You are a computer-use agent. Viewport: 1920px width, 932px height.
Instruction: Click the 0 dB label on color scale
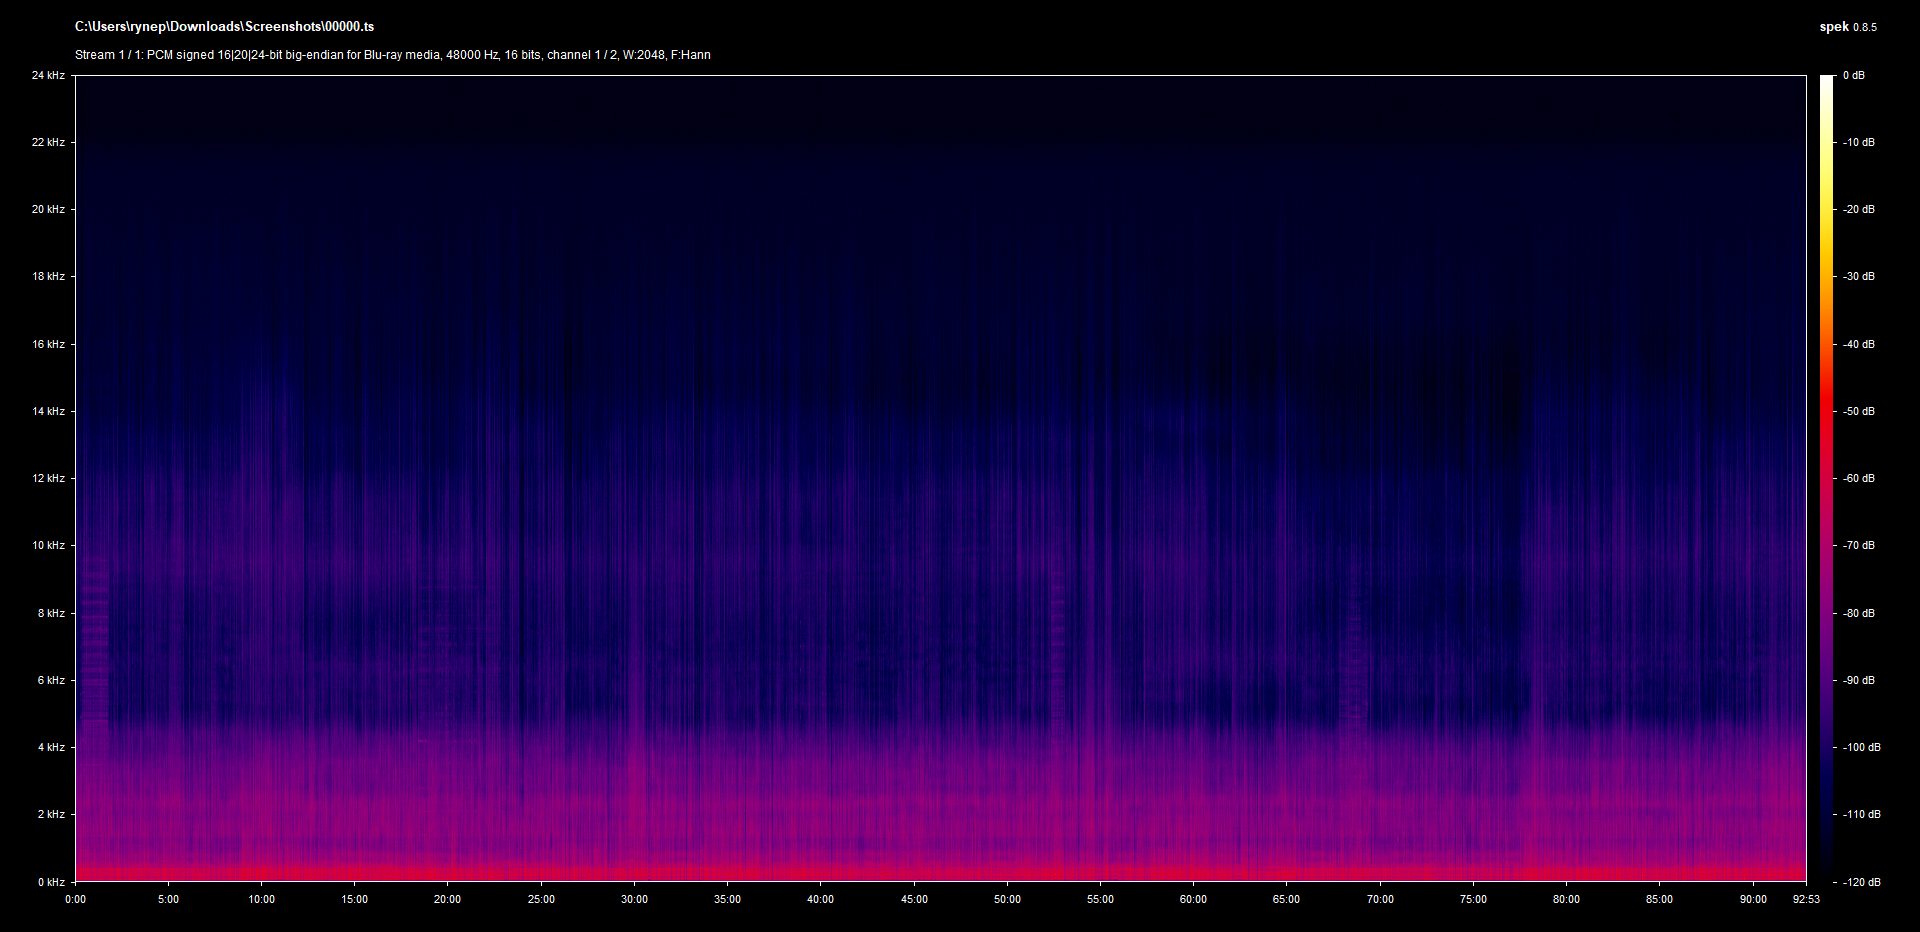[1853, 75]
